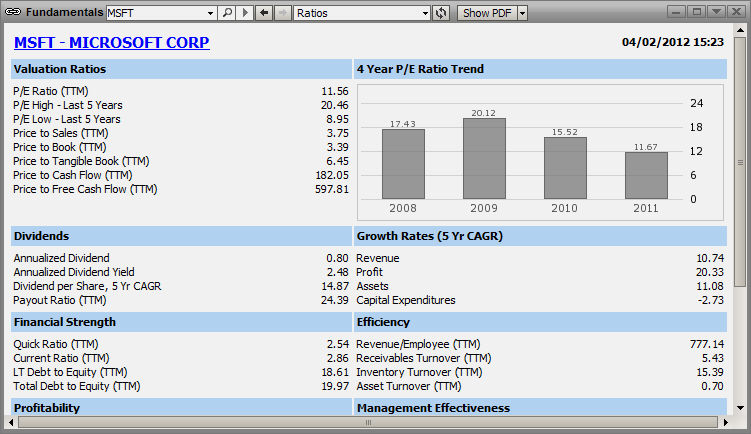Screen dimensions: 751x434
Task: Click the Show PDF button
Action: [x=487, y=13]
